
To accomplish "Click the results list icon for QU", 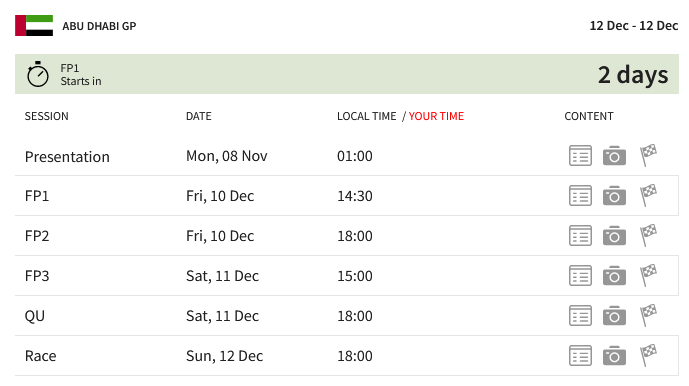I will point(580,316).
